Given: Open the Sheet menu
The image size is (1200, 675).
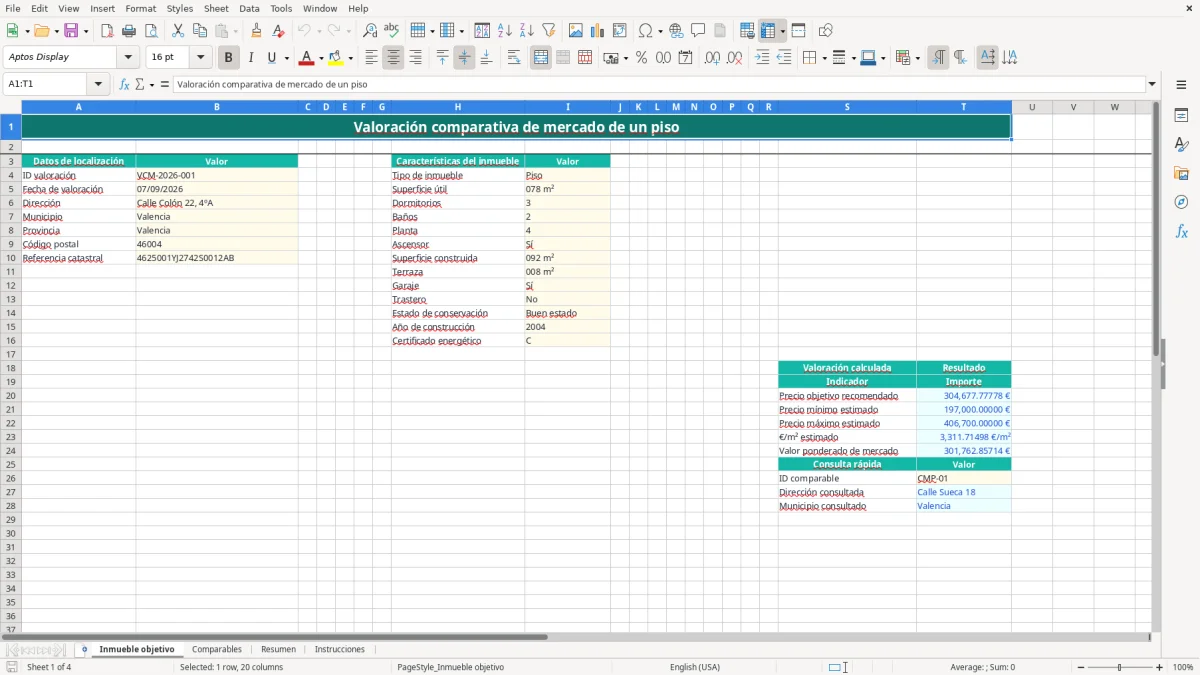Looking at the screenshot, I should tap(216, 8).
